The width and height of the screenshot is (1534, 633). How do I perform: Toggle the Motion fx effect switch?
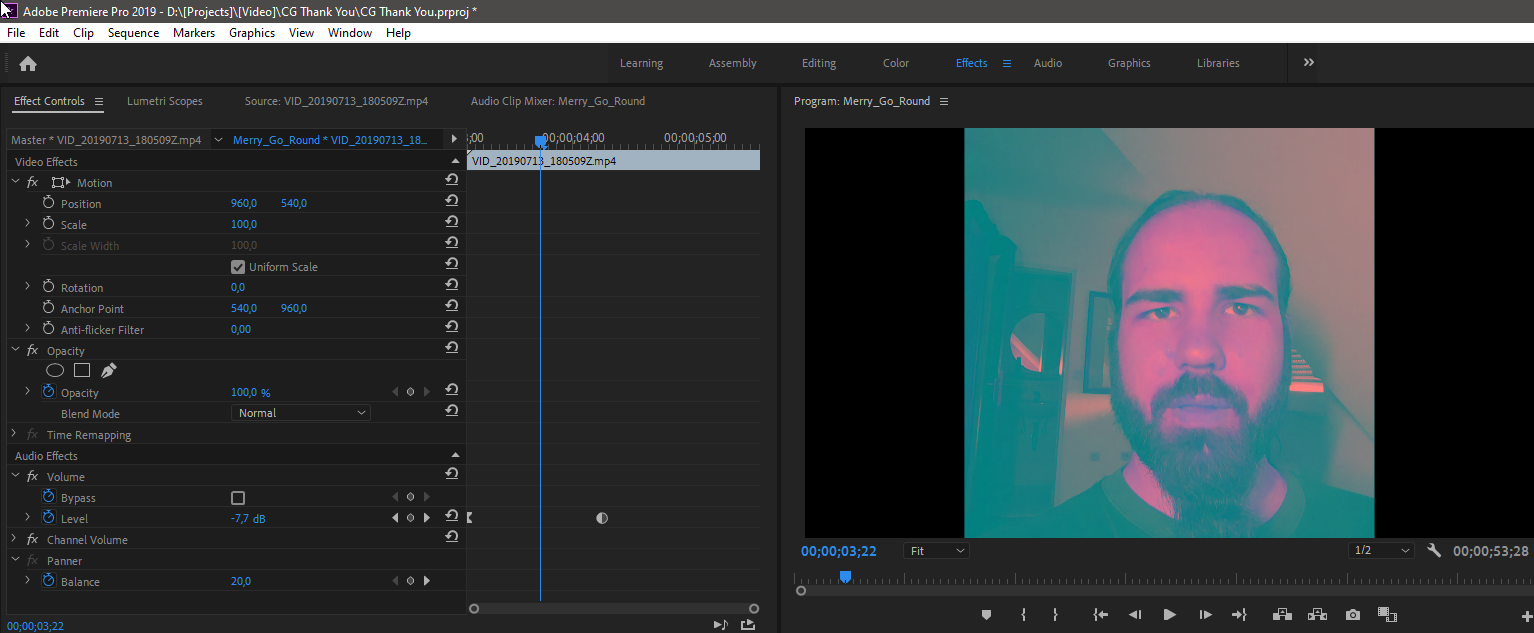pyautogui.click(x=32, y=182)
